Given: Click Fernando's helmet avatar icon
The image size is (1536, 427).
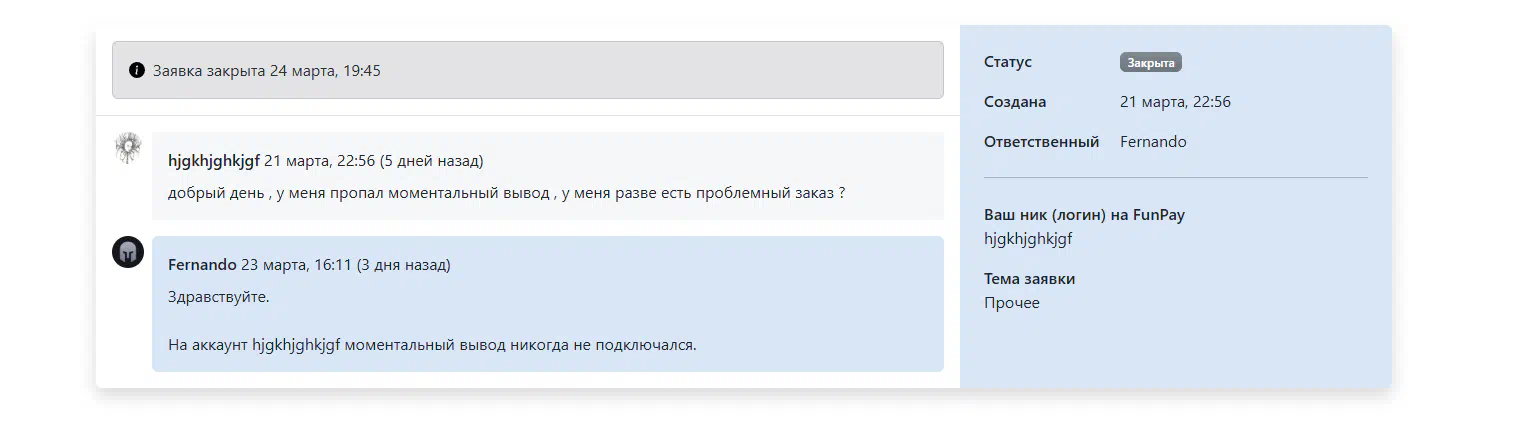Looking at the screenshot, I should [128, 252].
